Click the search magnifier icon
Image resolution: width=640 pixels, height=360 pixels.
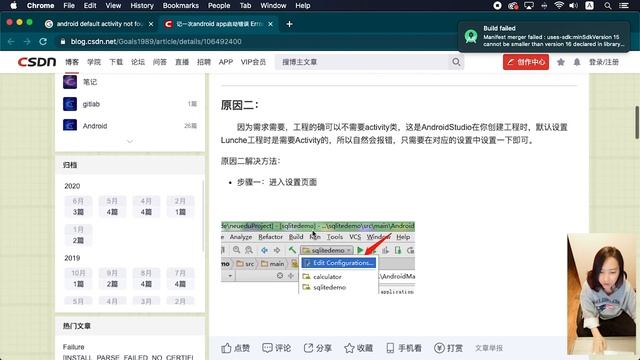456,62
